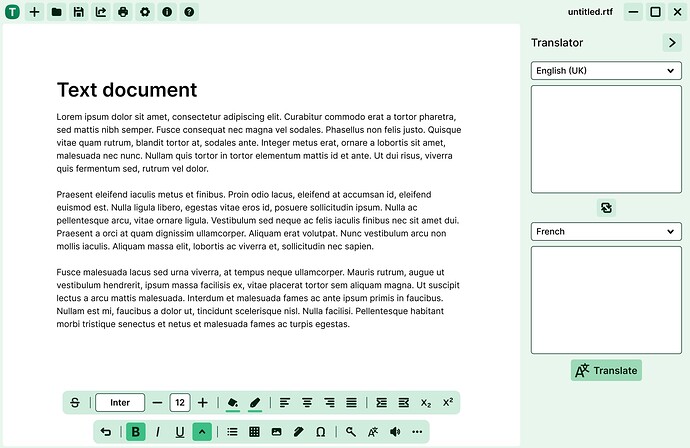The image size is (690, 448).
Task: Toggle underline formatting
Action: click(180, 432)
